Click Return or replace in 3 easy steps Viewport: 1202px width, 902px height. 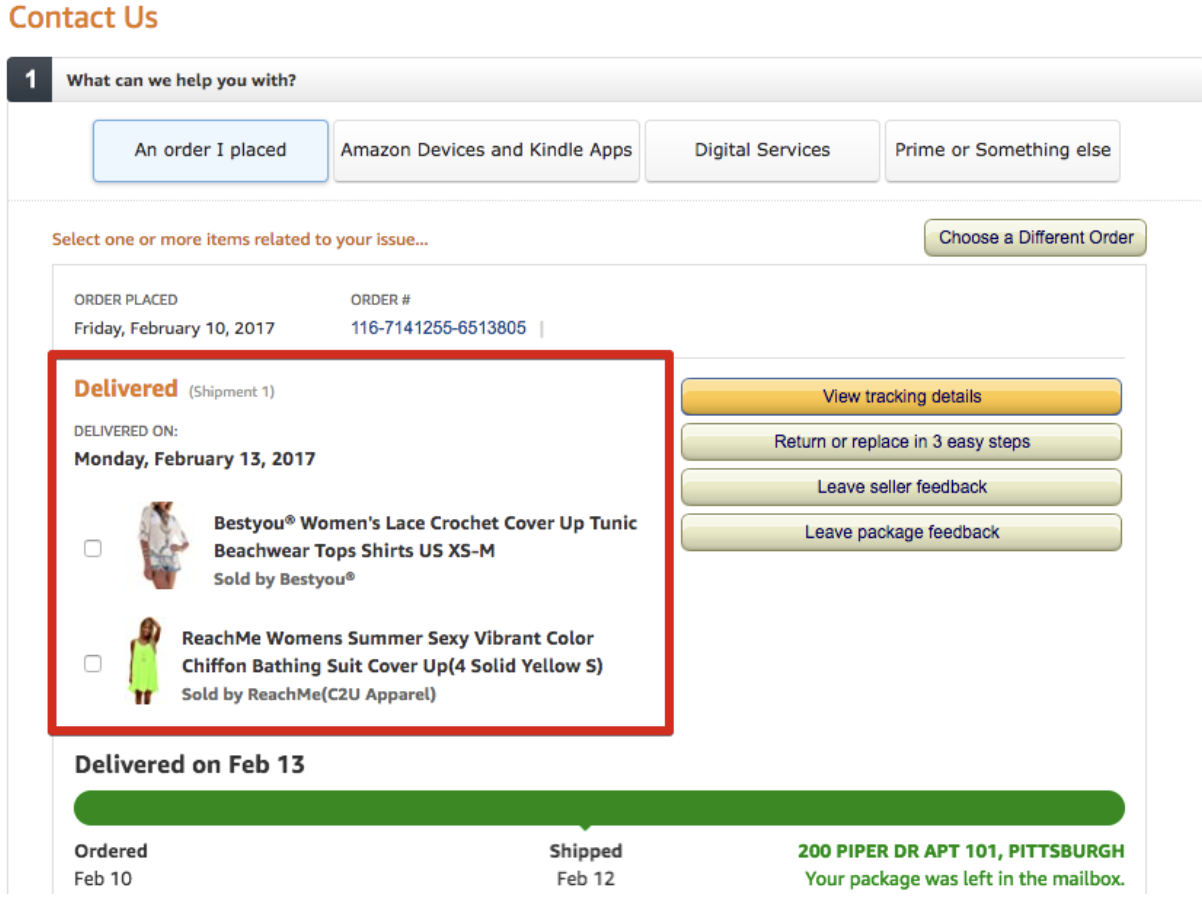(x=901, y=442)
